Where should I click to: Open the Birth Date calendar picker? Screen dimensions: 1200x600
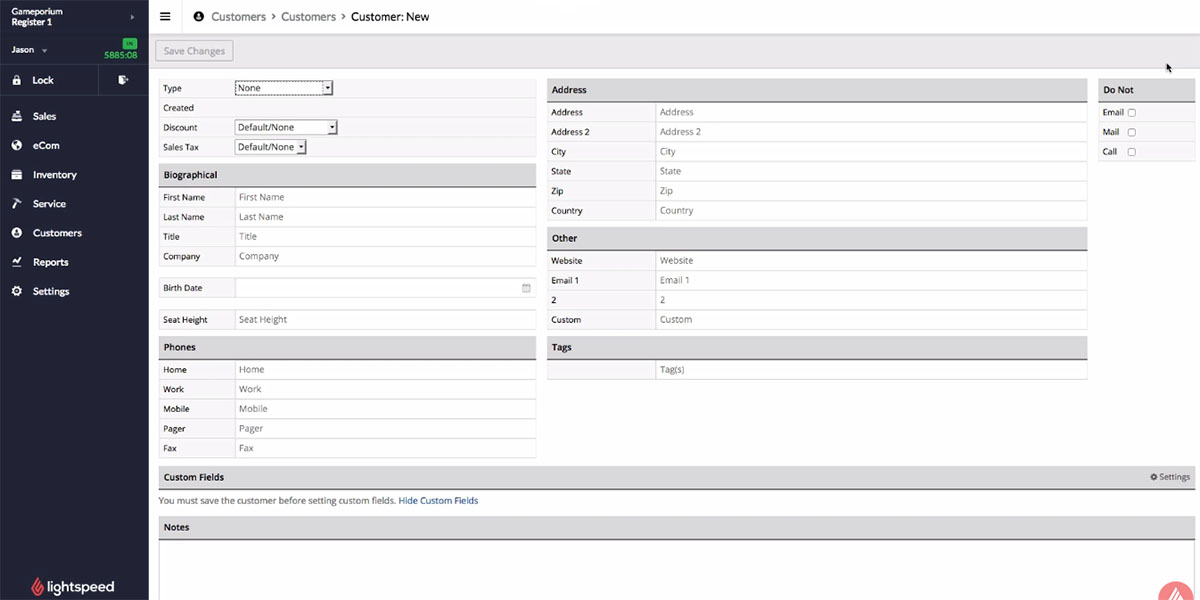coord(526,288)
